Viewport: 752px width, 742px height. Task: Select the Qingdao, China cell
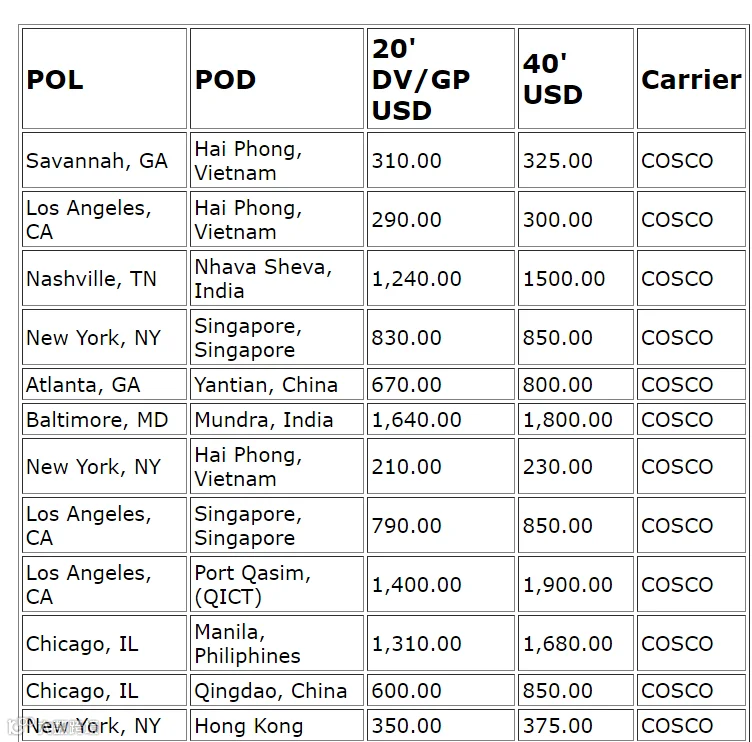[277, 690]
